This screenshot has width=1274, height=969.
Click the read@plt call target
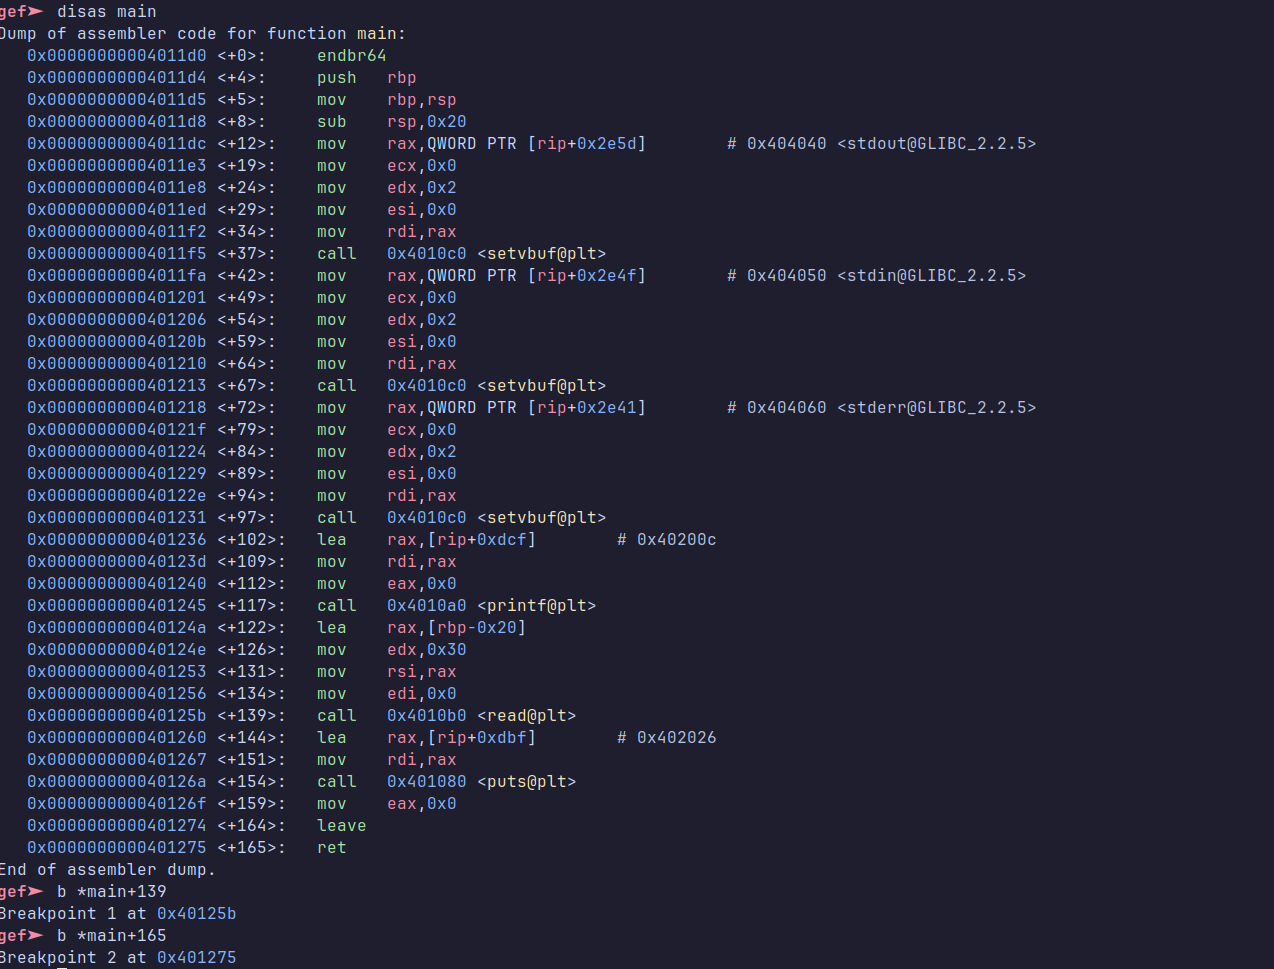point(481,715)
